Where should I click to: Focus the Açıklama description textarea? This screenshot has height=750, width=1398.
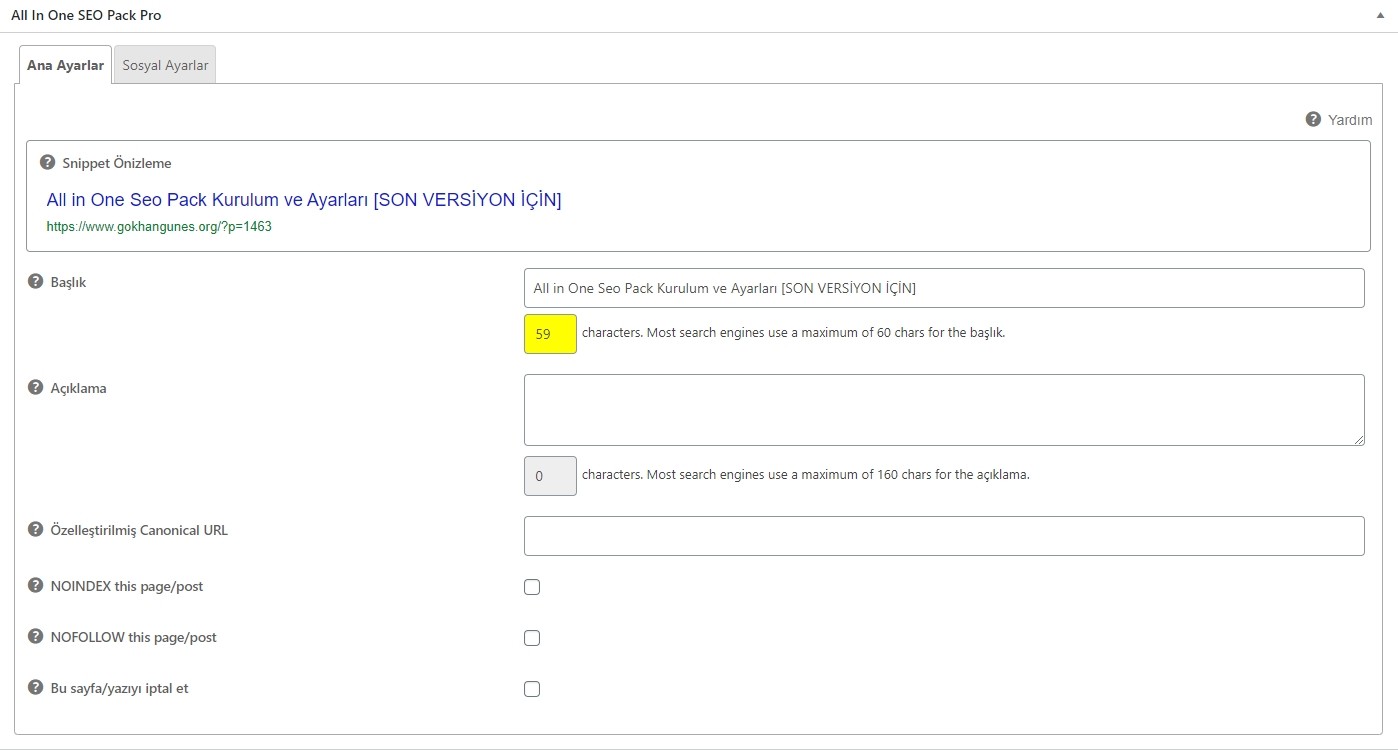[944, 410]
